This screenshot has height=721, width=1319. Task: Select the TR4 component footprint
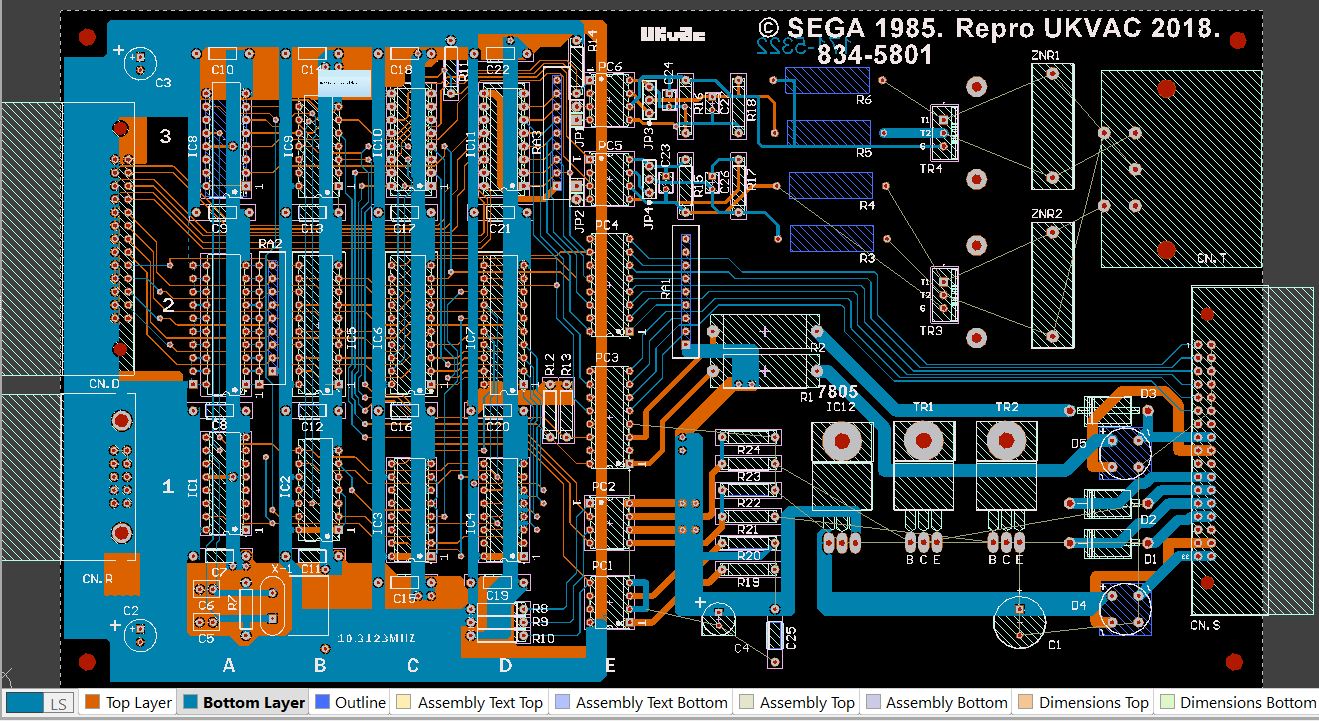tap(944, 132)
